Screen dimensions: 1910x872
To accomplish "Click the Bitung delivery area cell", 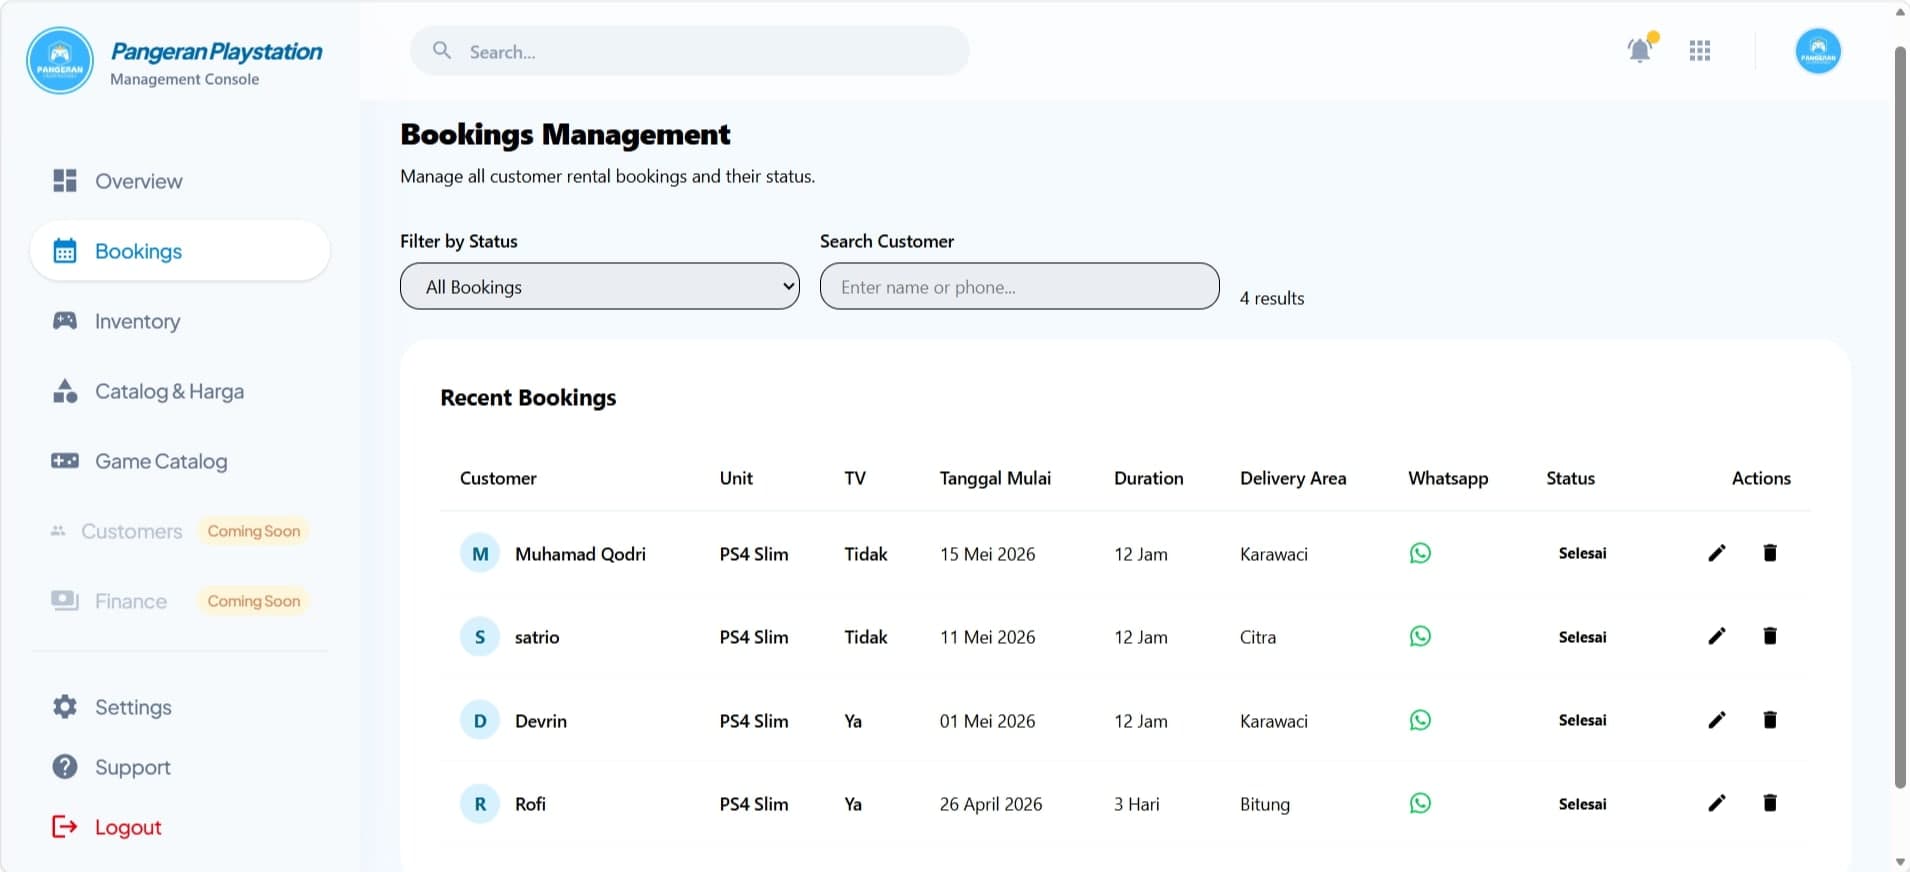I will (x=1265, y=804).
